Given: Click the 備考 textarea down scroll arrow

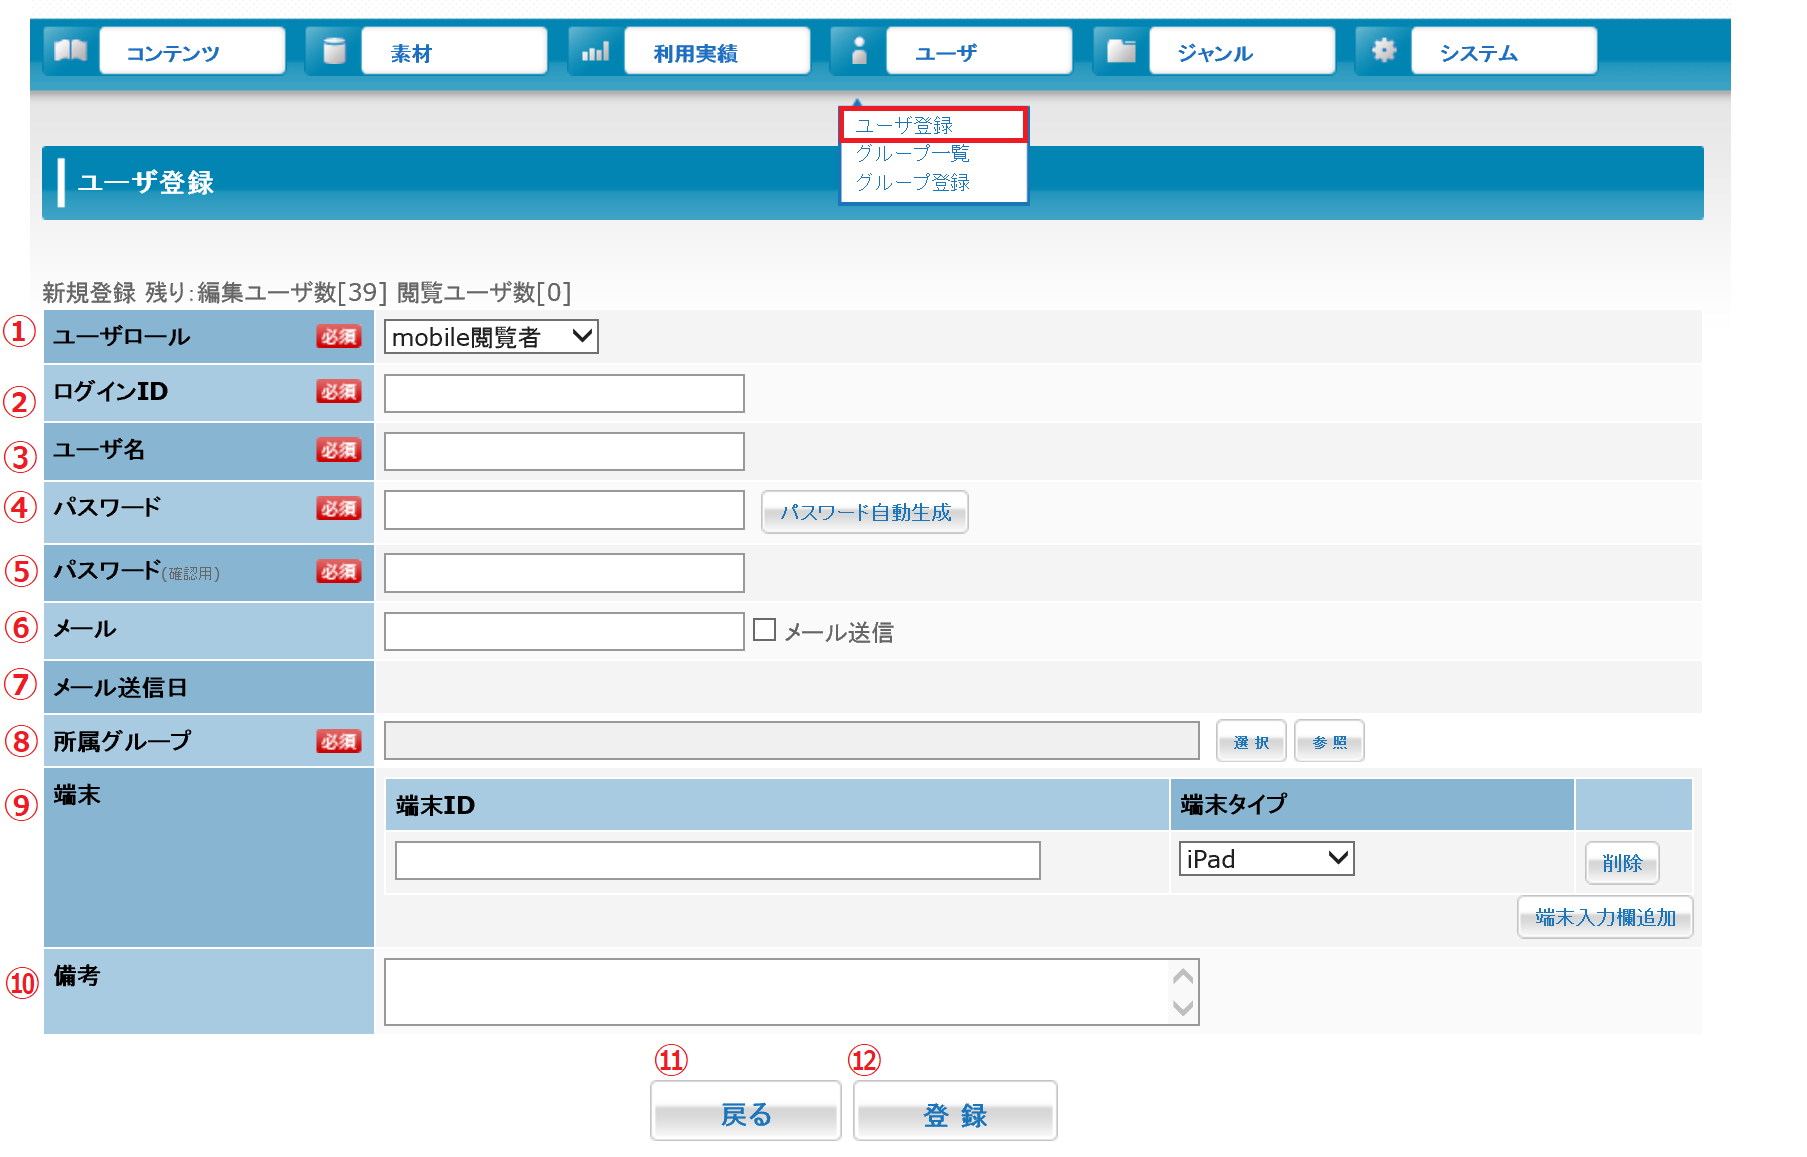Looking at the screenshot, I should click(x=1183, y=1008).
